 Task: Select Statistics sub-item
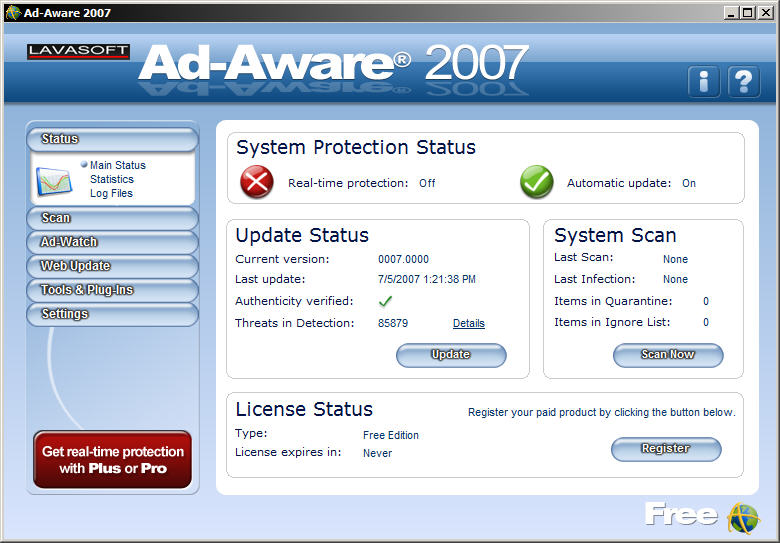tap(112, 179)
